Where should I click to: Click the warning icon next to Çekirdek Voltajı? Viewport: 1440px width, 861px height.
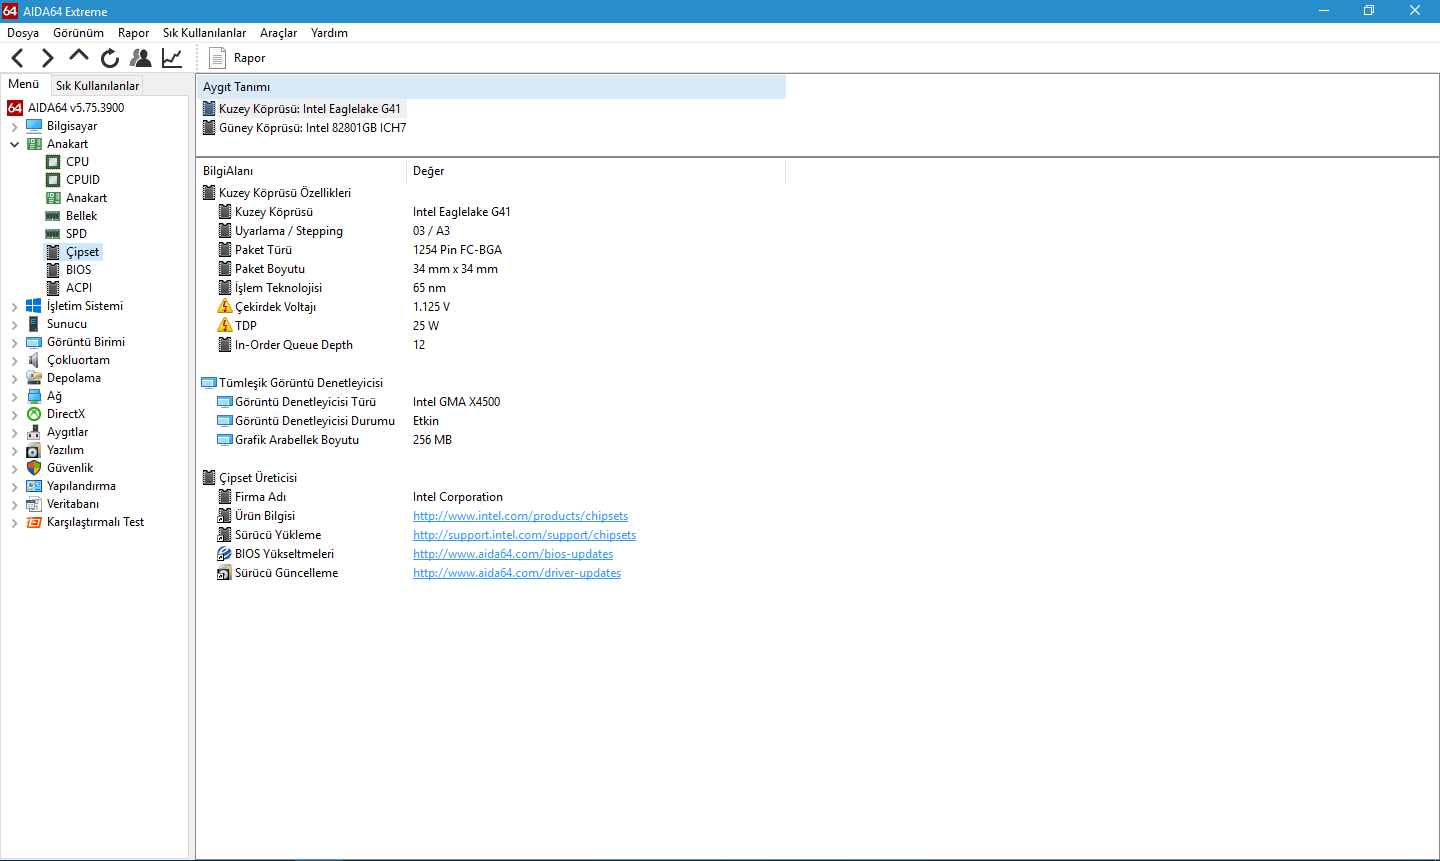click(225, 306)
